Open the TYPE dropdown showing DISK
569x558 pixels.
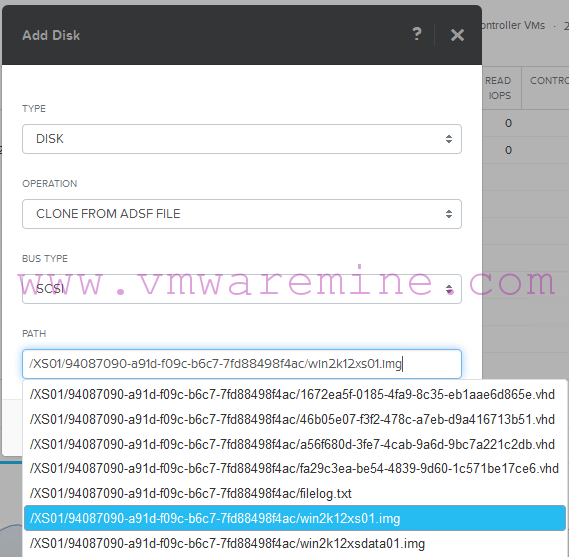(x=242, y=139)
